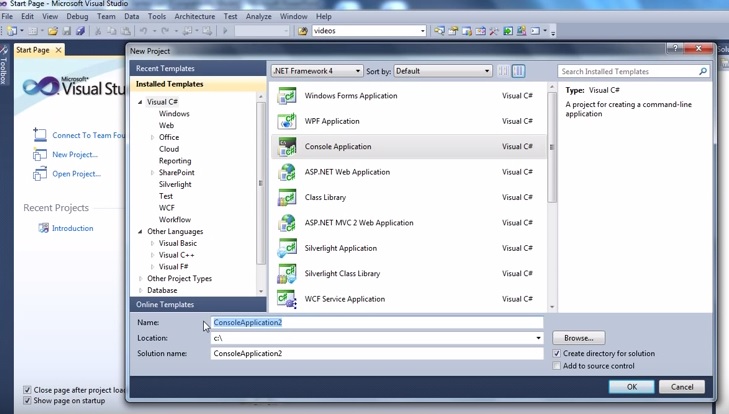Viewport: 729px width, 414px height.
Task: Open the Properties Window toolbar icon
Action: (x=453, y=31)
